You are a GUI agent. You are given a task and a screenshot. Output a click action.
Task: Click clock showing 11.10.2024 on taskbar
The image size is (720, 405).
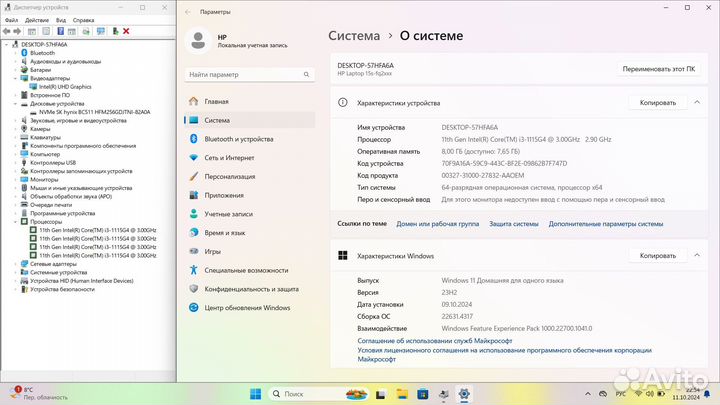click(x=686, y=394)
